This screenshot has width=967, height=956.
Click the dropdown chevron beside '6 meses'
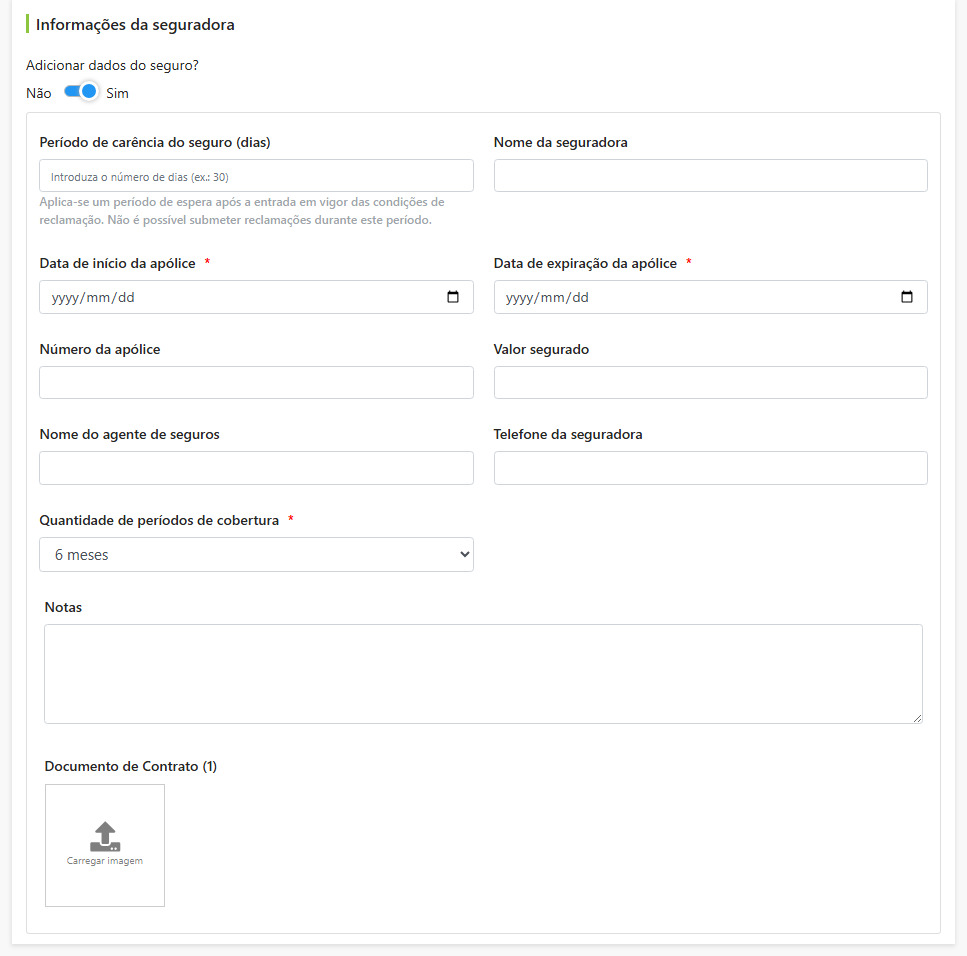[464, 554]
